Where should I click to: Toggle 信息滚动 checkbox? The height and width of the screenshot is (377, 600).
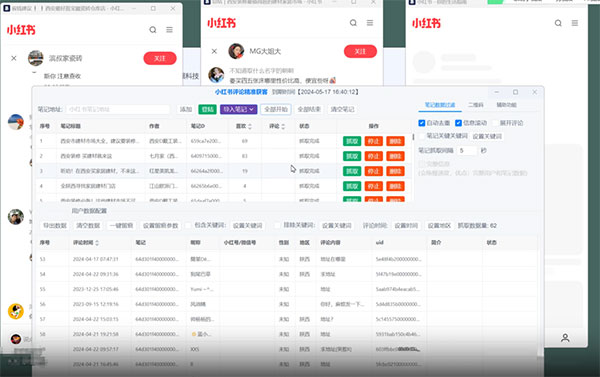point(458,123)
